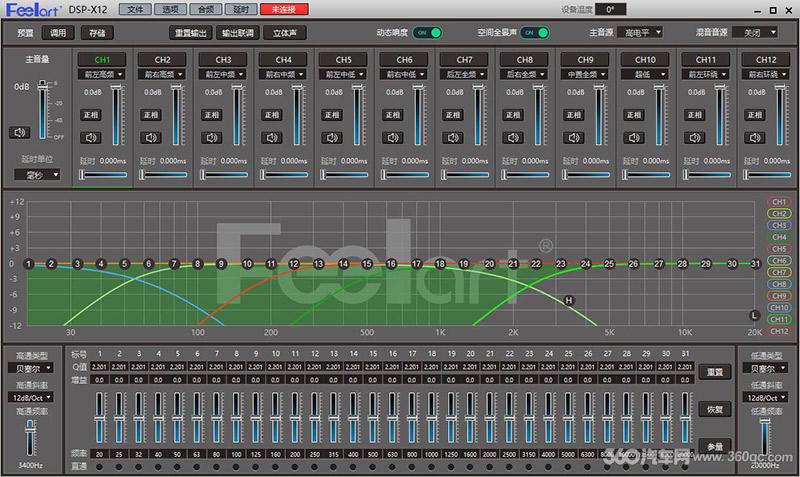Click the 增益 field of band 16
This screenshot has width=800, height=477.
click(x=392, y=380)
